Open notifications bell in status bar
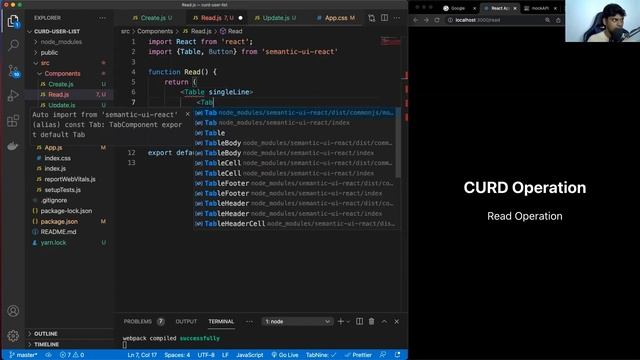This screenshot has height=360, width=640. pos(397,355)
